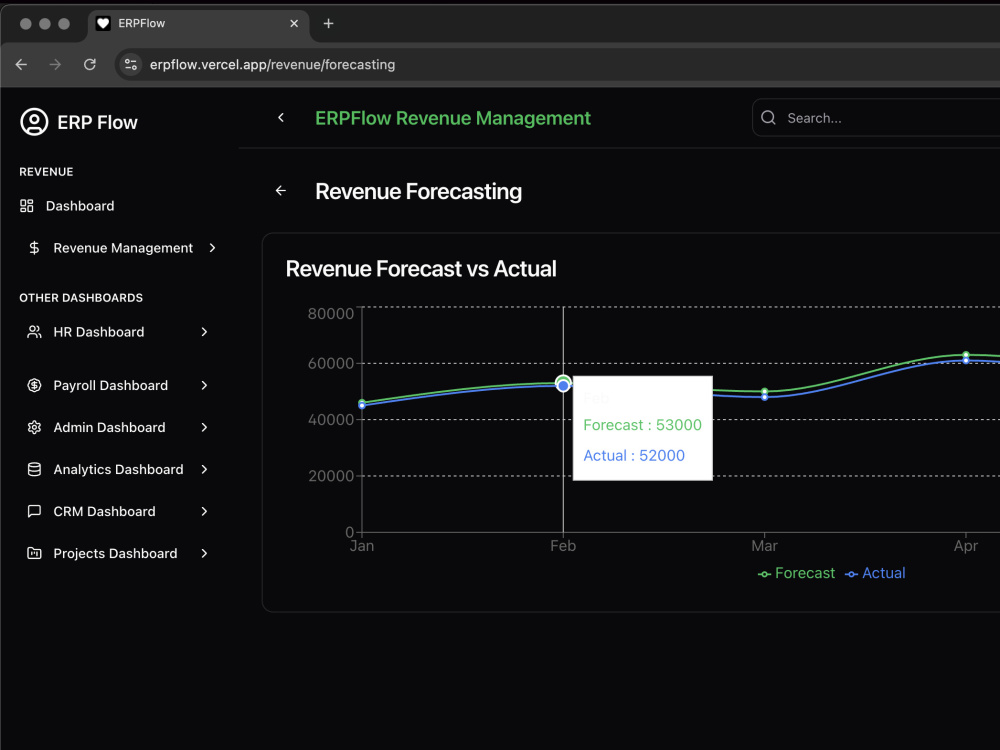The image size is (1000, 750).
Task: Expand the HR Dashboard chevron
Action: tap(204, 332)
